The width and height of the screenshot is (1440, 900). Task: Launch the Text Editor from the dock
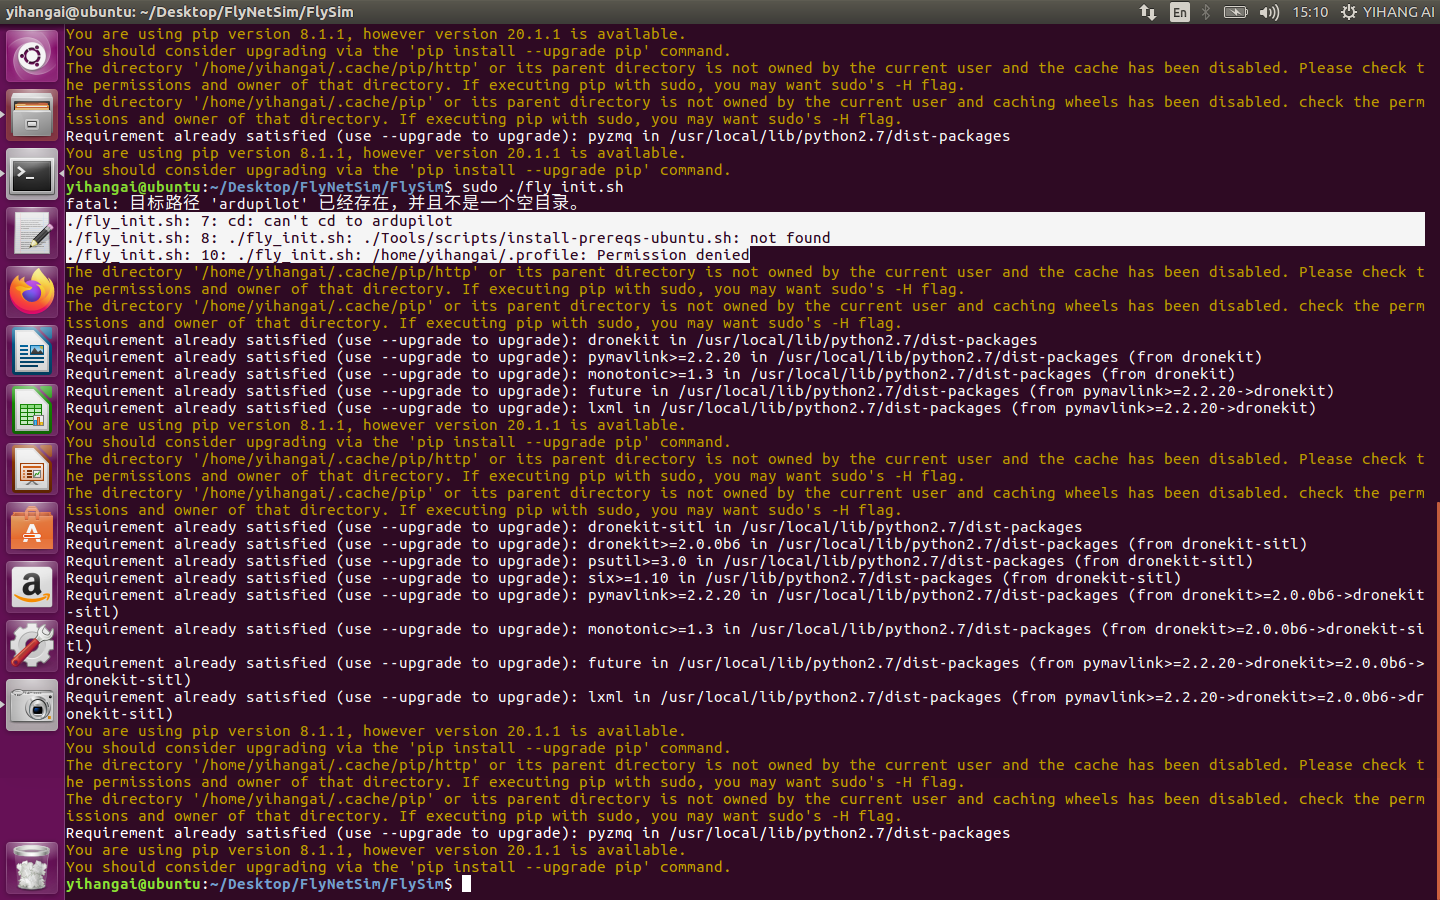coord(32,234)
